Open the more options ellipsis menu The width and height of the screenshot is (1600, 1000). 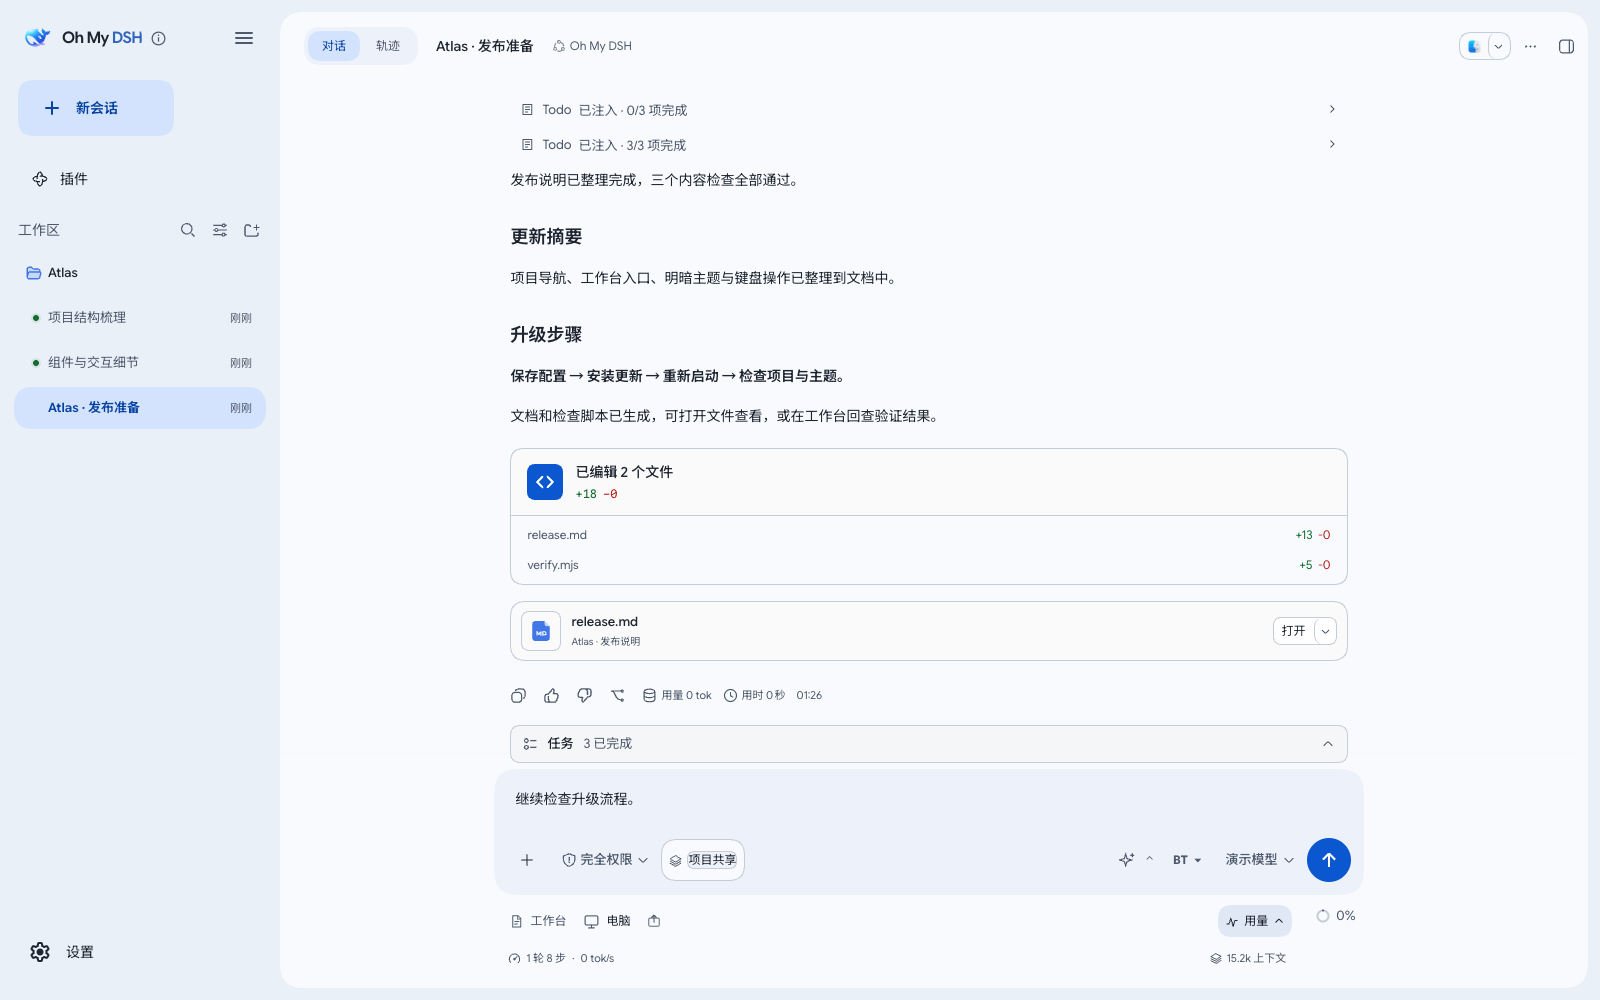(x=1530, y=46)
